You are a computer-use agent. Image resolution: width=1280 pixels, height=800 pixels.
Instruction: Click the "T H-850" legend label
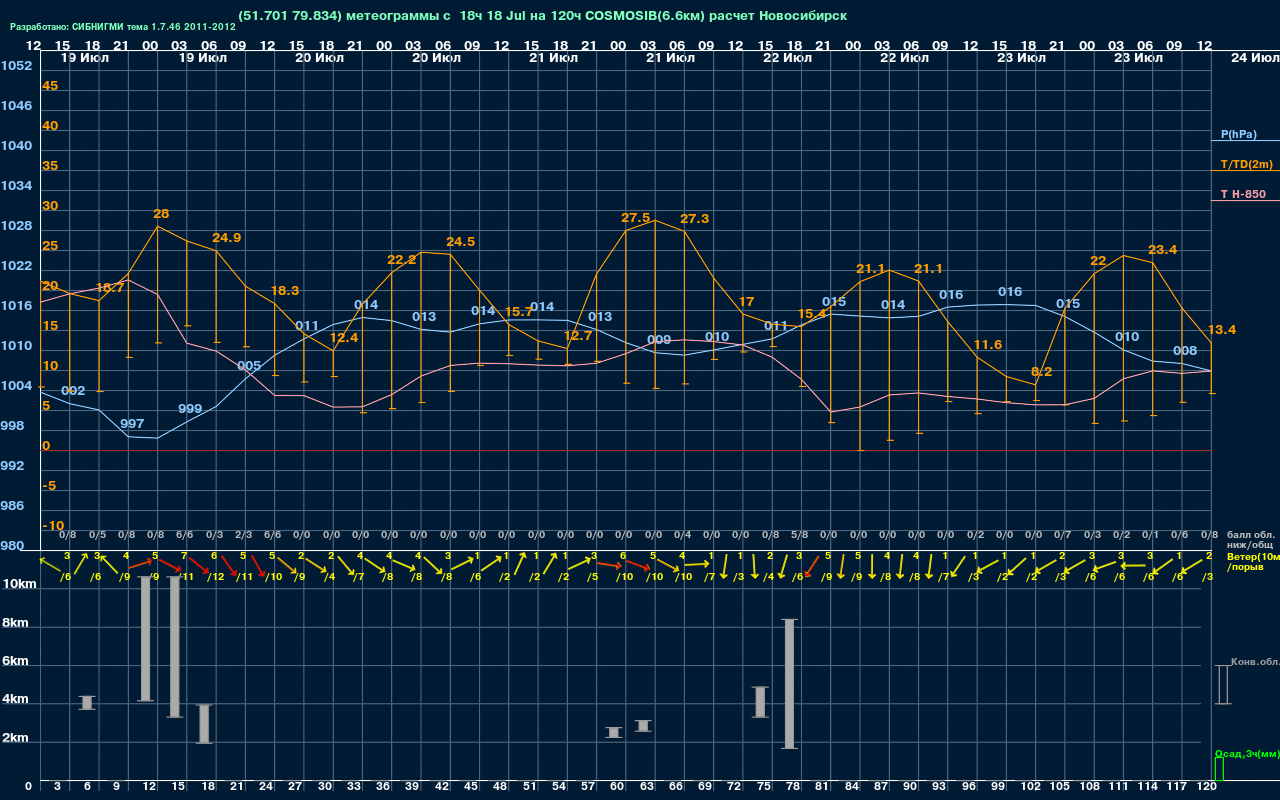pyautogui.click(x=1244, y=194)
